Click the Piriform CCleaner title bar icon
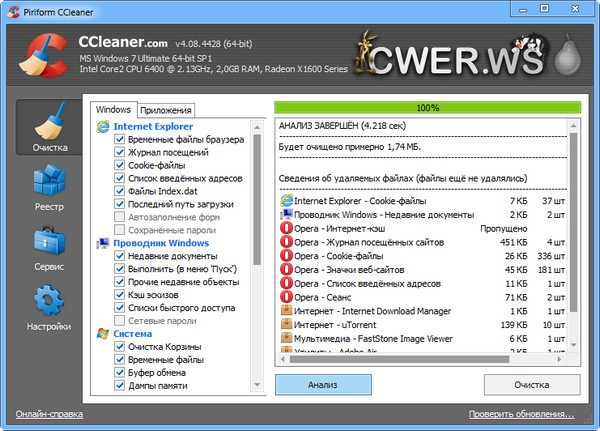 click(x=13, y=12)
